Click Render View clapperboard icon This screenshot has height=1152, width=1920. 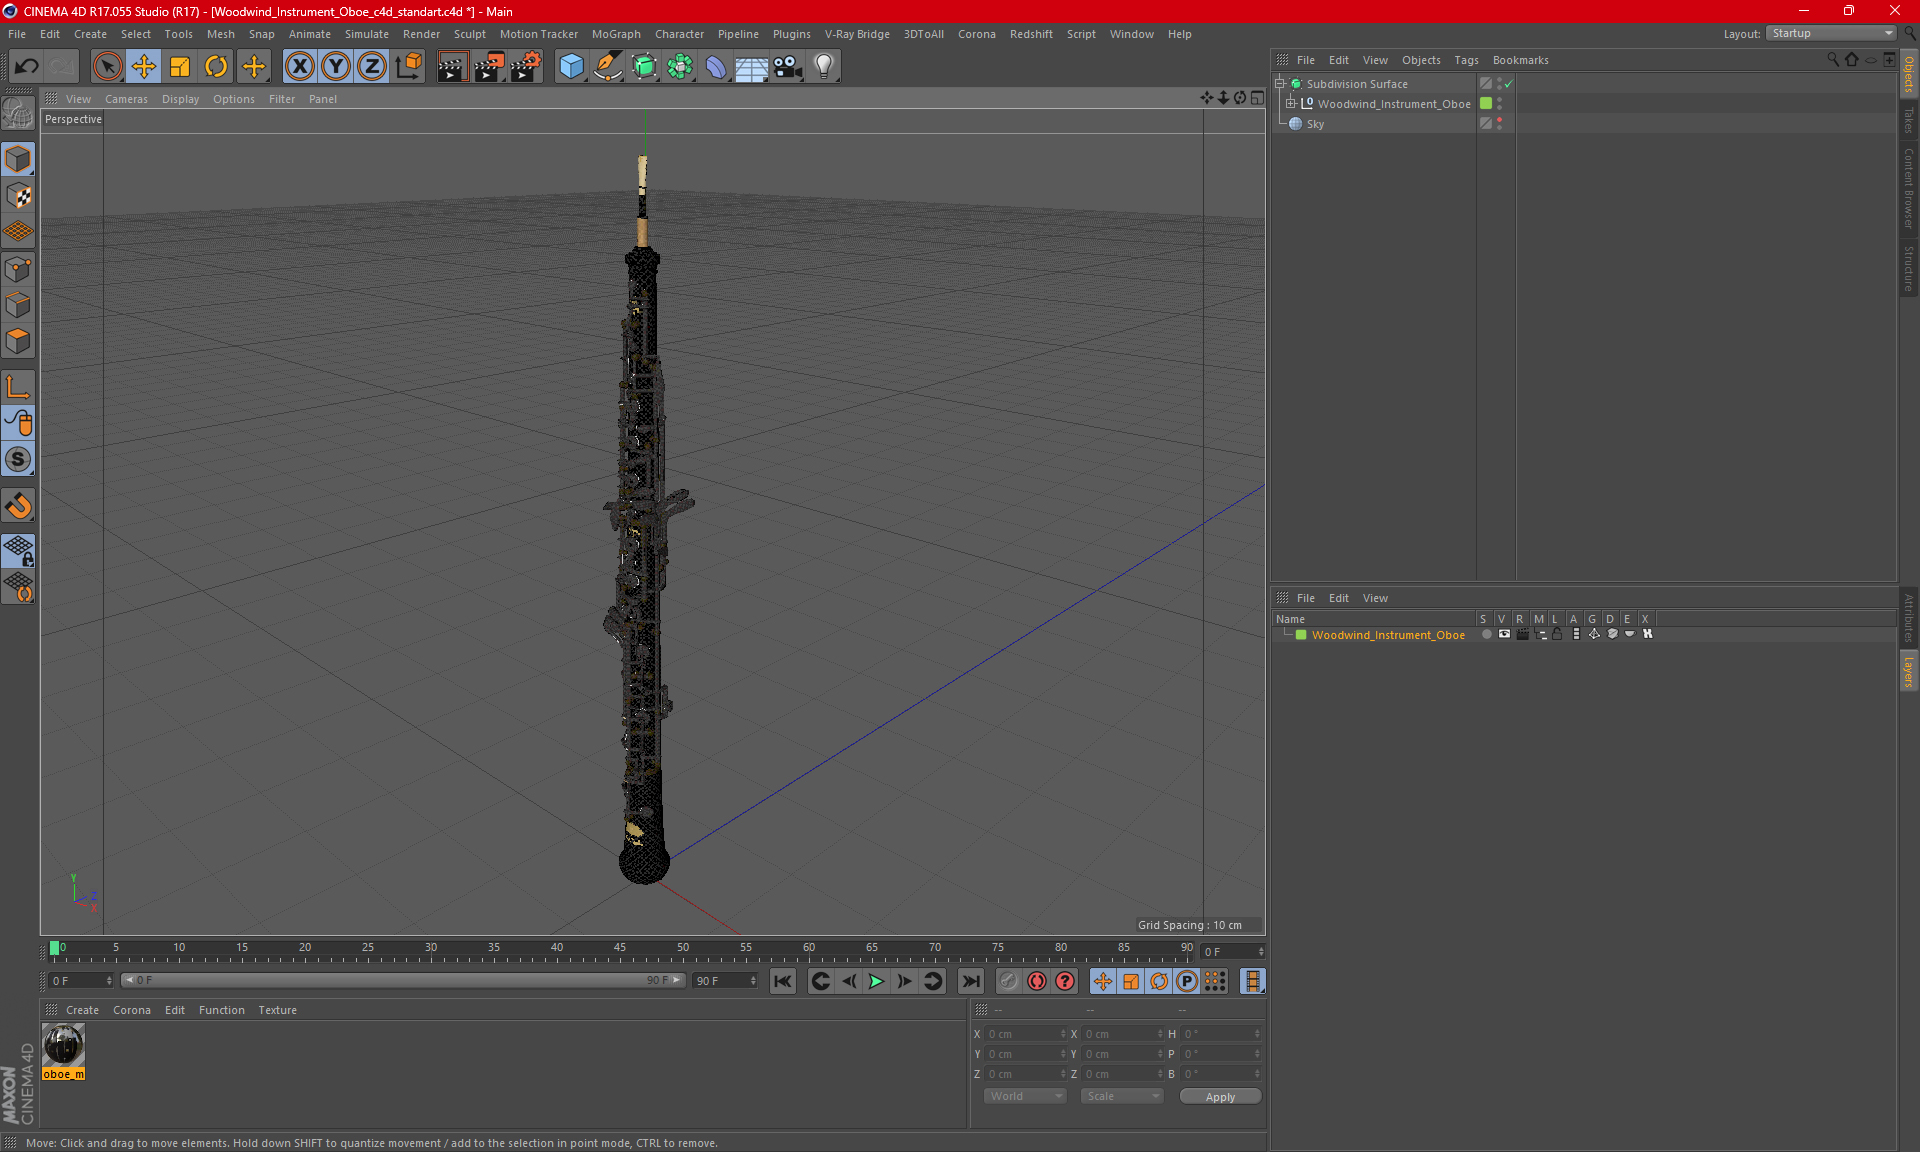click(x=452, y=66)
